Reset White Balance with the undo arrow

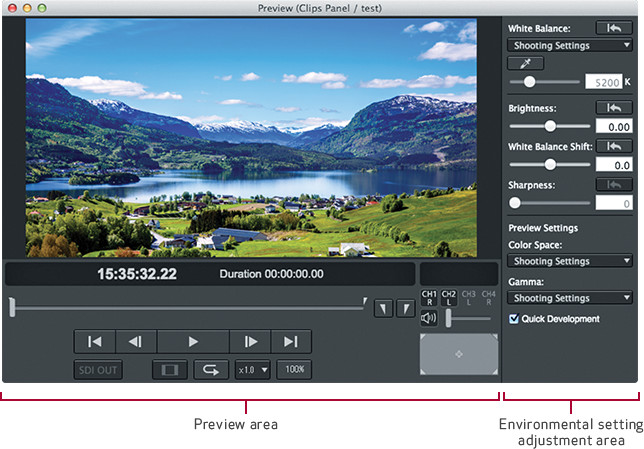tap(613, 28)
